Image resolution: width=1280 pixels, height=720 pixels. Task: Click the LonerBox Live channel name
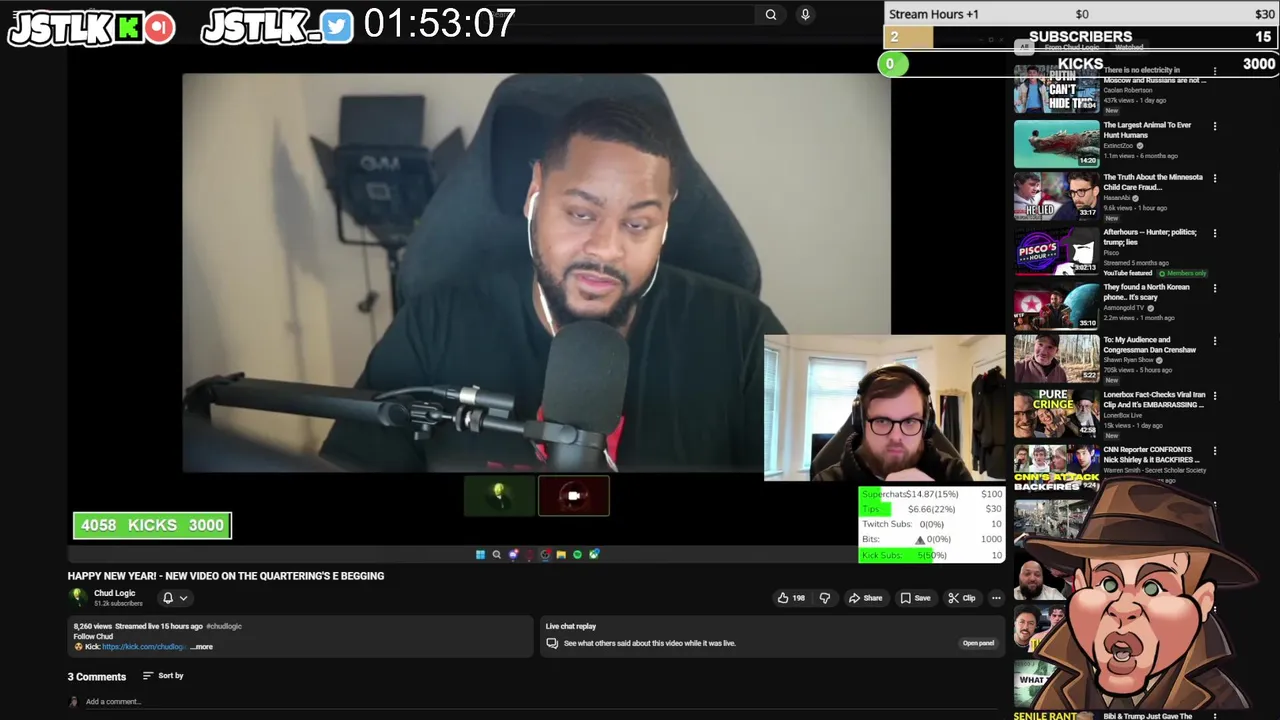pos(1124,415)
